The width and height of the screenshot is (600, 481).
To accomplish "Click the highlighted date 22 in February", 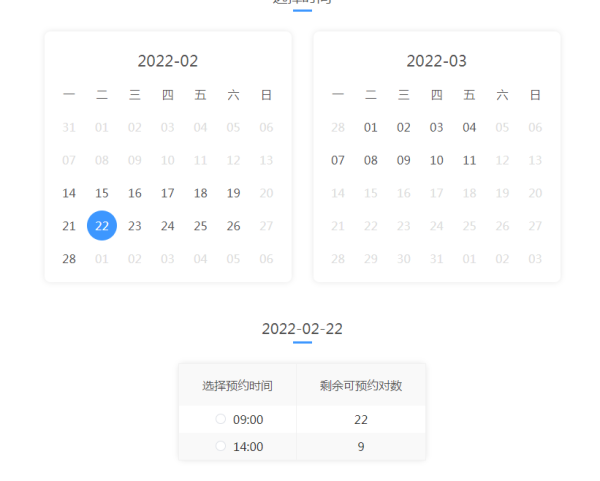I will click(x=102, y=226).
